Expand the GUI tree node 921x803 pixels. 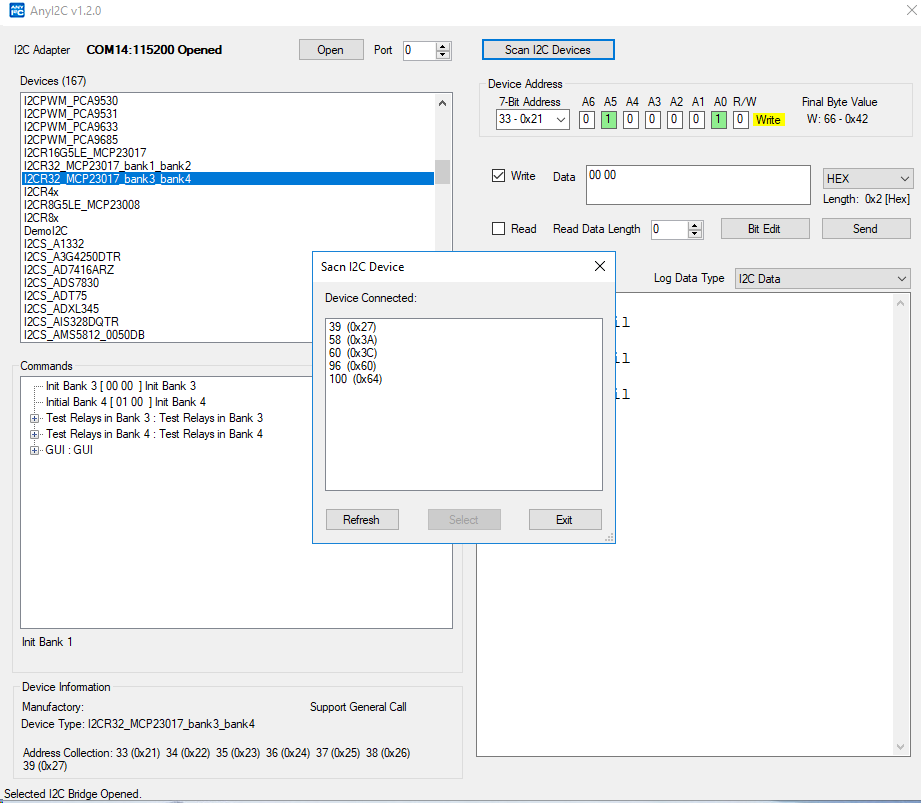pyautogui.click(x=35, y=450)
